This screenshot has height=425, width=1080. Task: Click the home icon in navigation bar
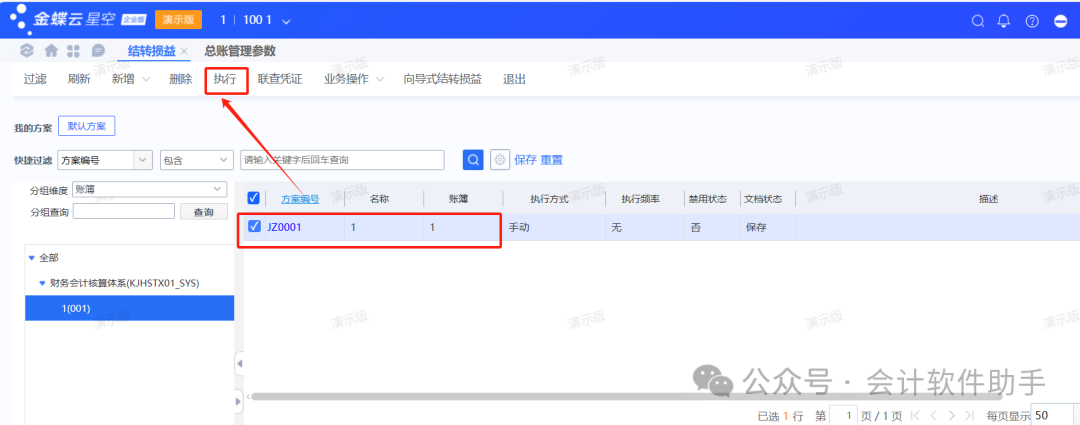[51, 51]
